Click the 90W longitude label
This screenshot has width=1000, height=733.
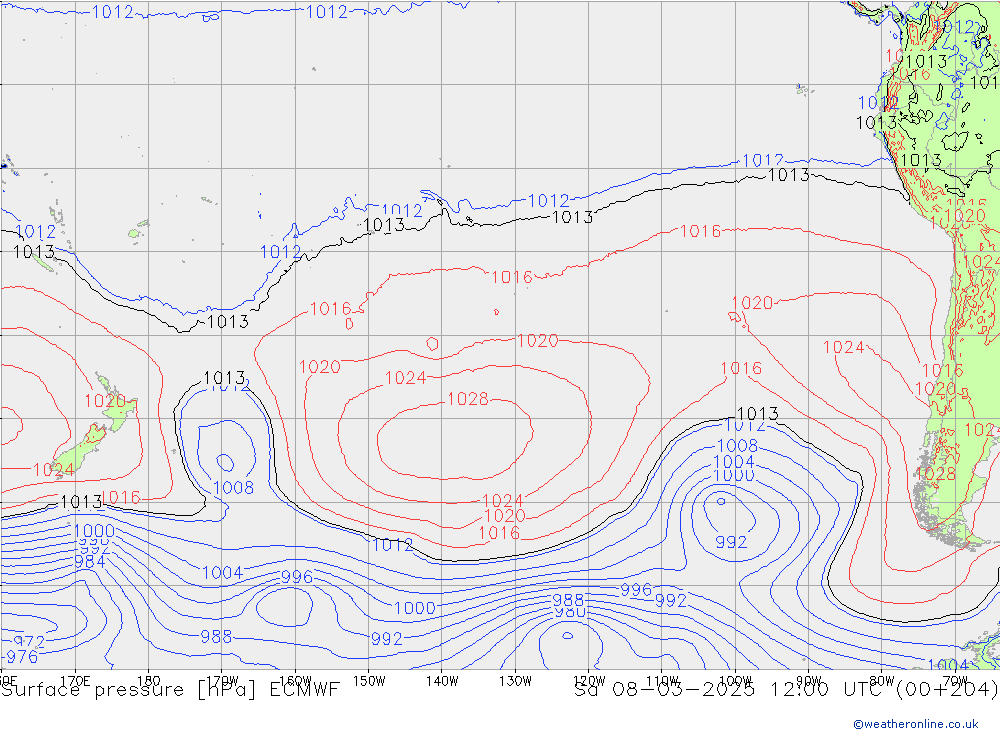pos(809,681)
